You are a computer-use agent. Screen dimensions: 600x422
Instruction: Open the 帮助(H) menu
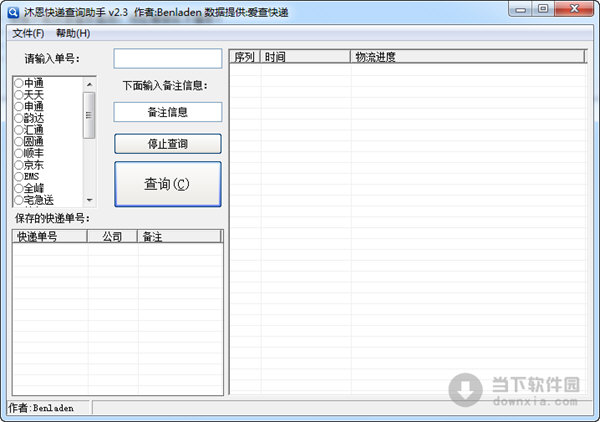pyautogui.click(x=73, y=34)
